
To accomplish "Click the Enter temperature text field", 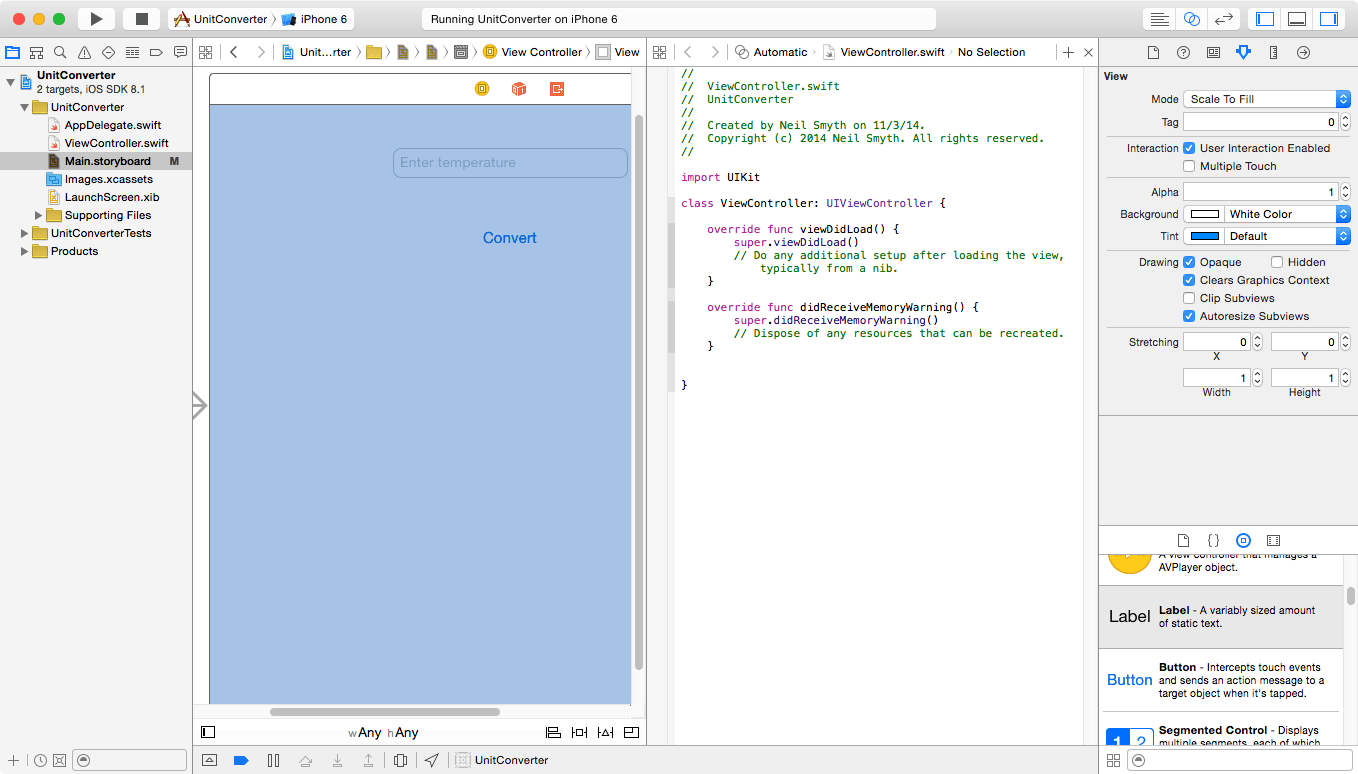I will [510, 163].
